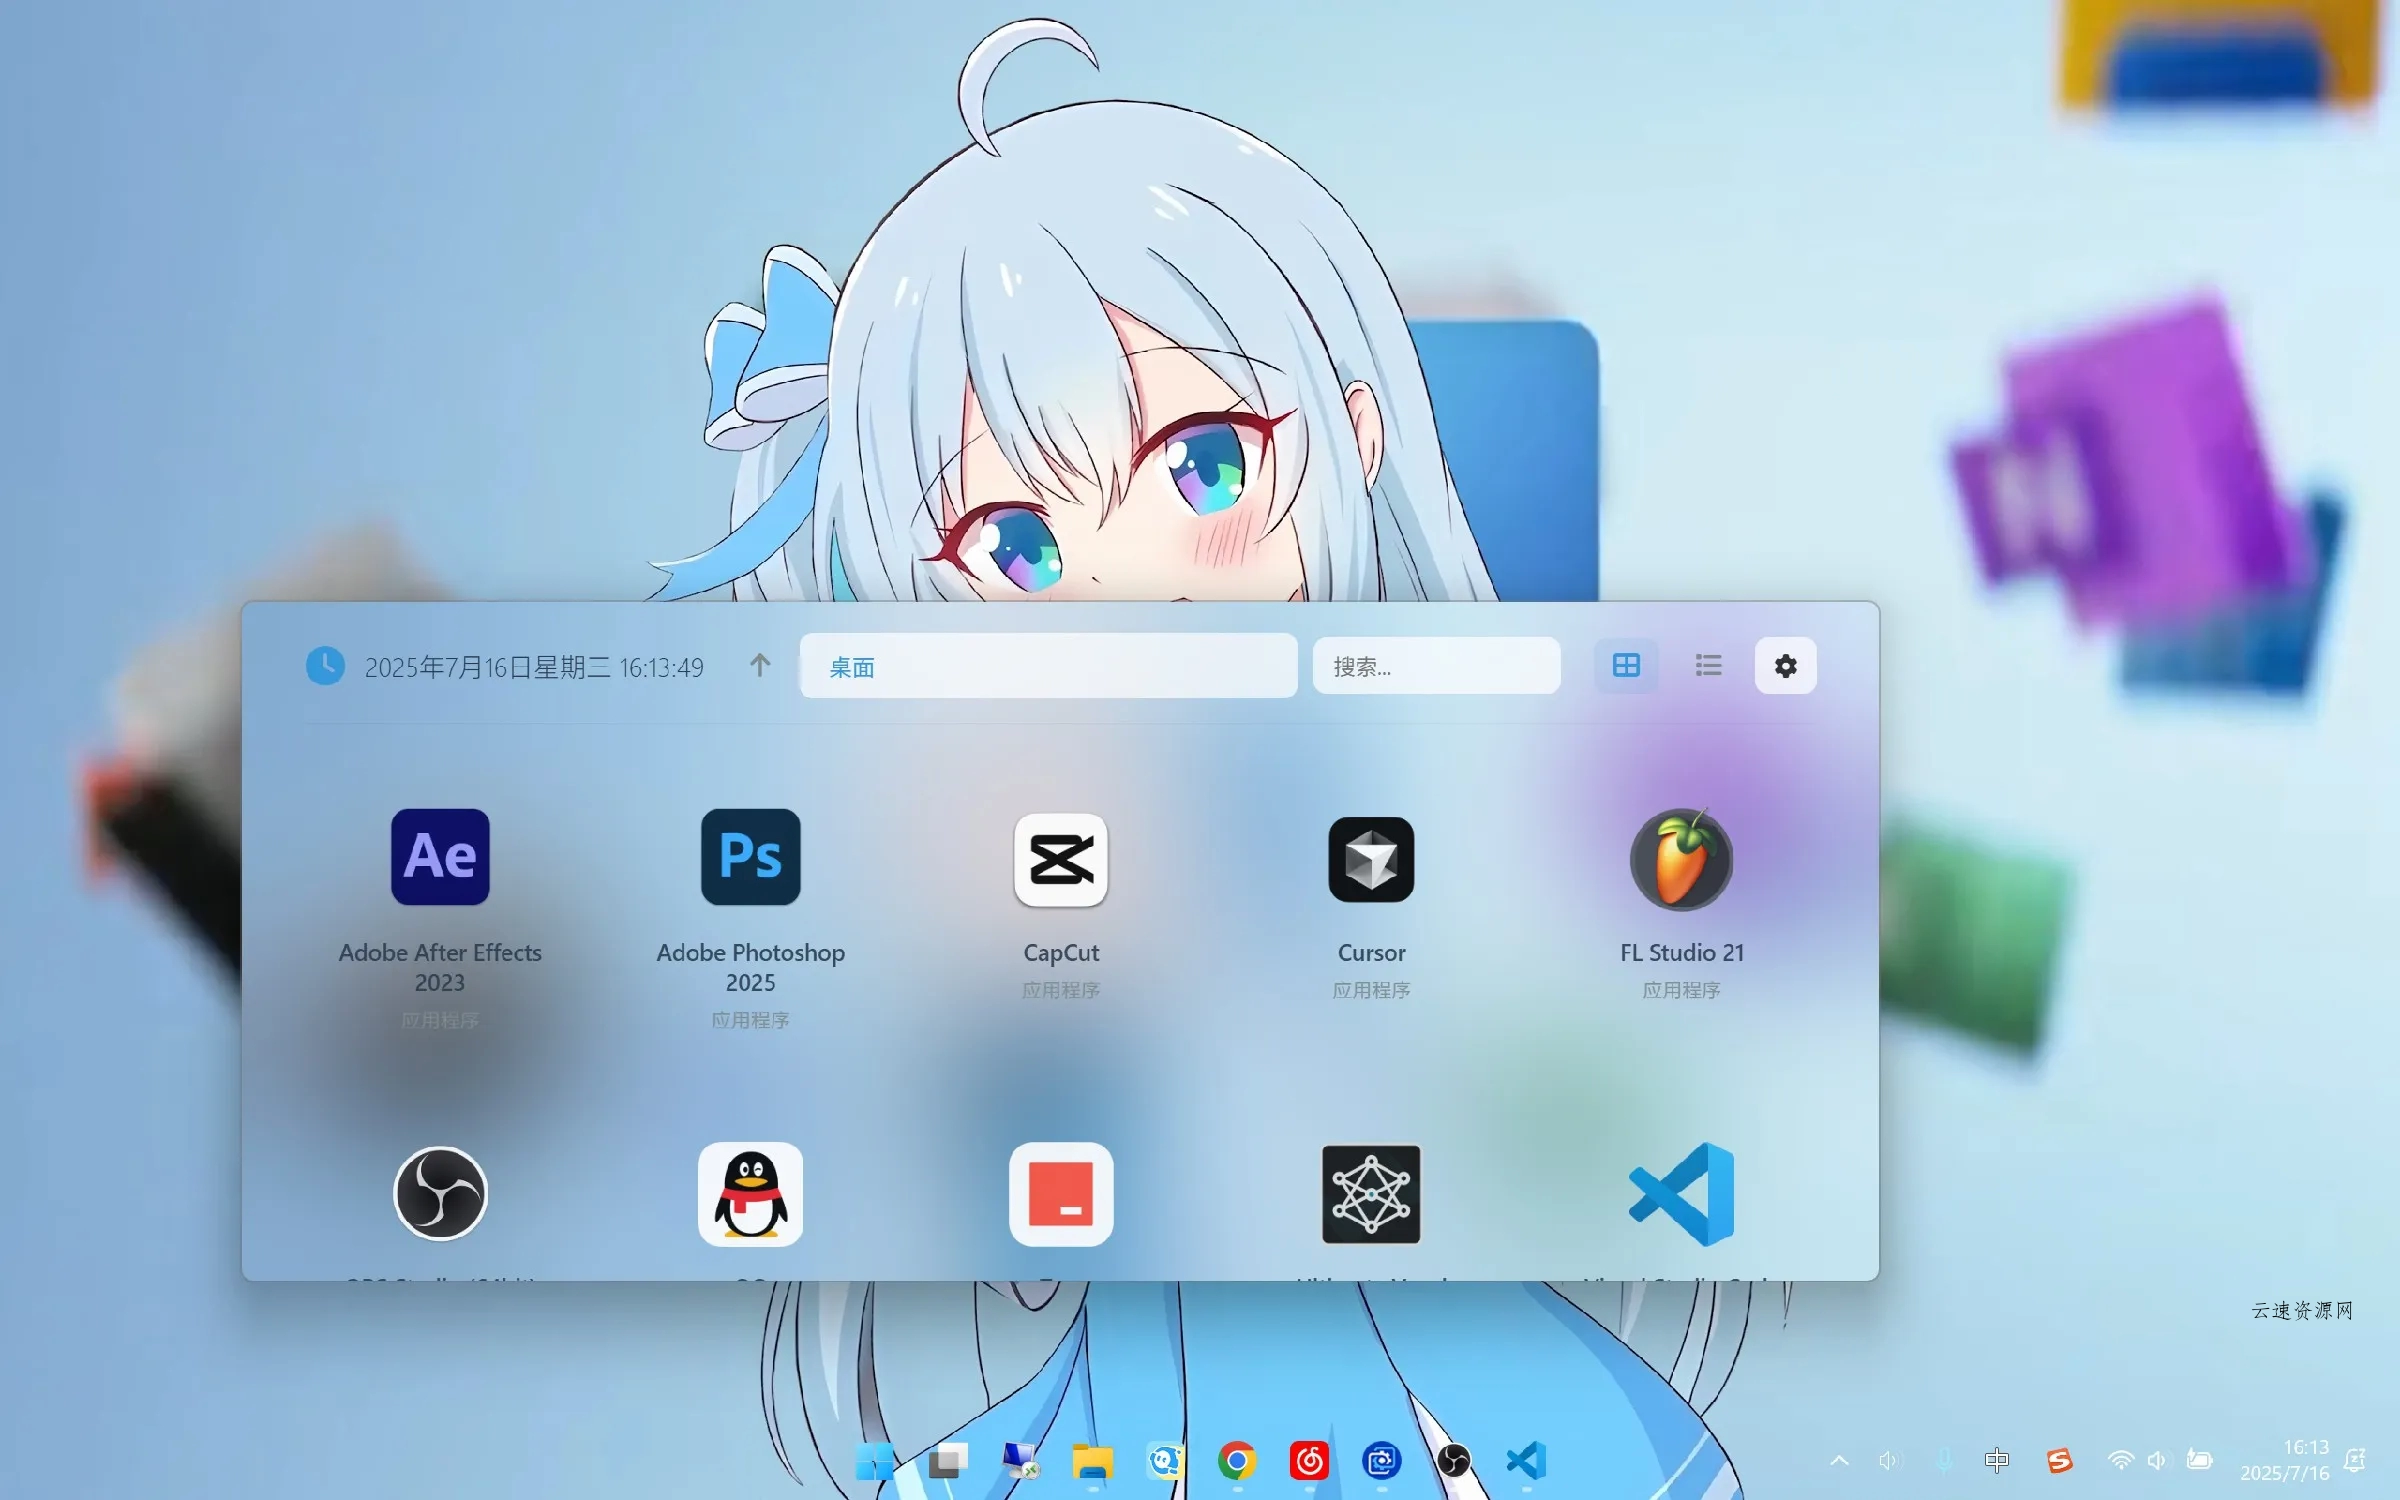
Task: Open the launcher settings gear
Action: [x=1786, y=666]
